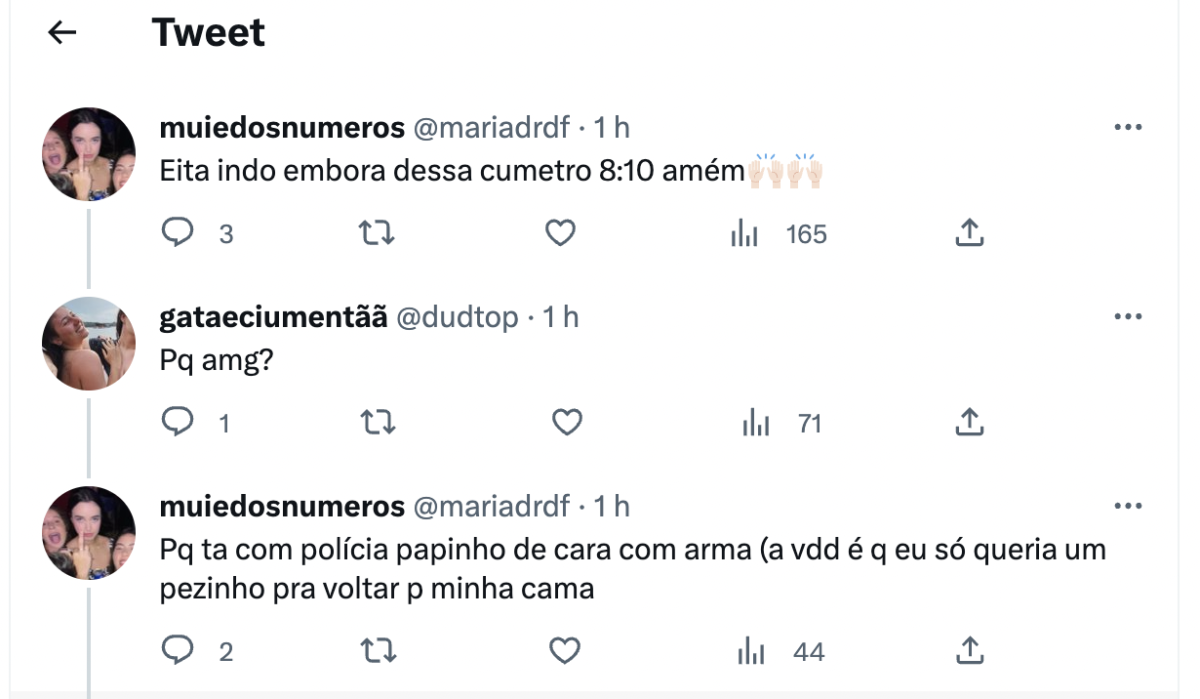Like the 'Pq amg?' reply
The width and height of the screenshot is (1200, 699).
click(x=567, y=424)
